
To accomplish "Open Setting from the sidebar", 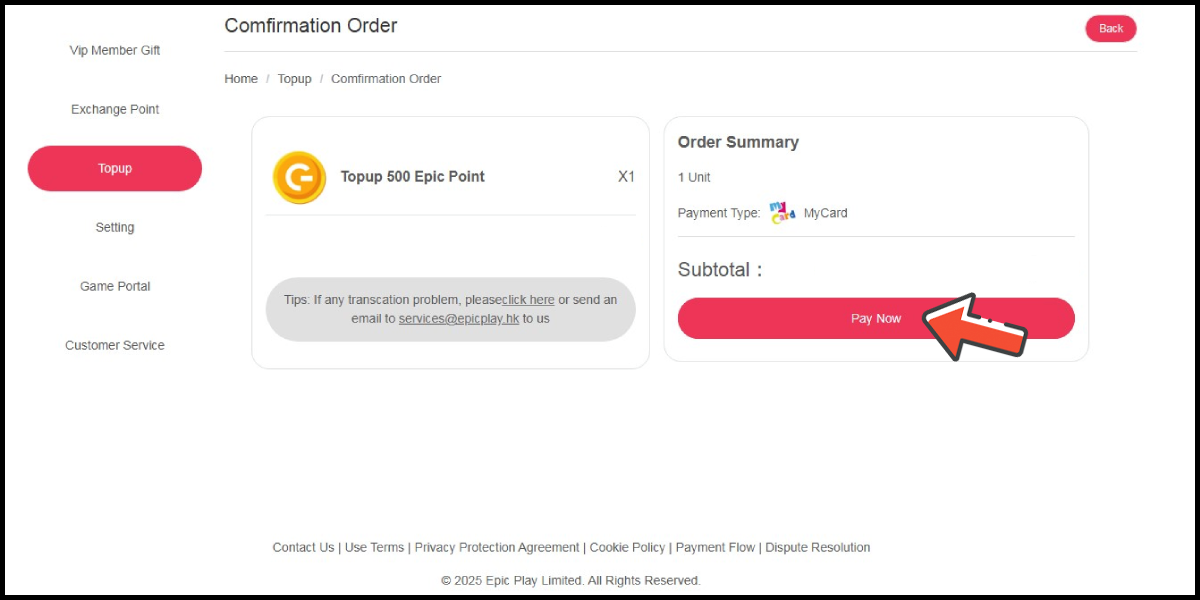I will (115, 228).
